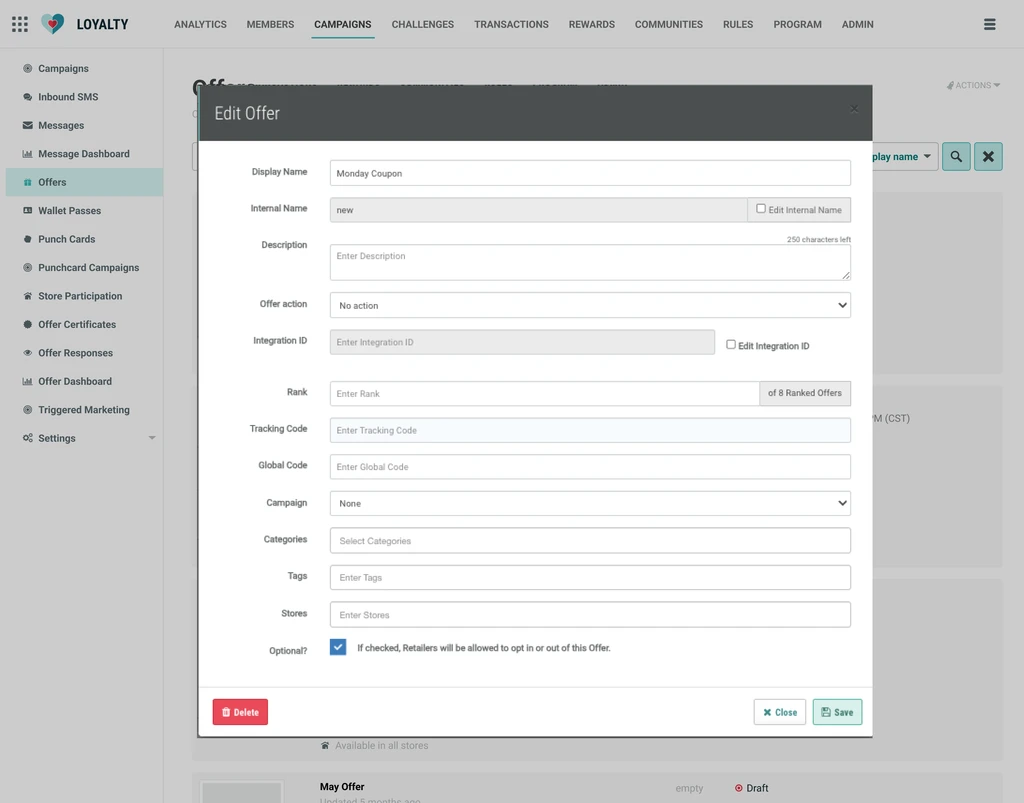Expand the Campaign dropdown
This screenshot has height=803, width=1024.
(590, 503)
